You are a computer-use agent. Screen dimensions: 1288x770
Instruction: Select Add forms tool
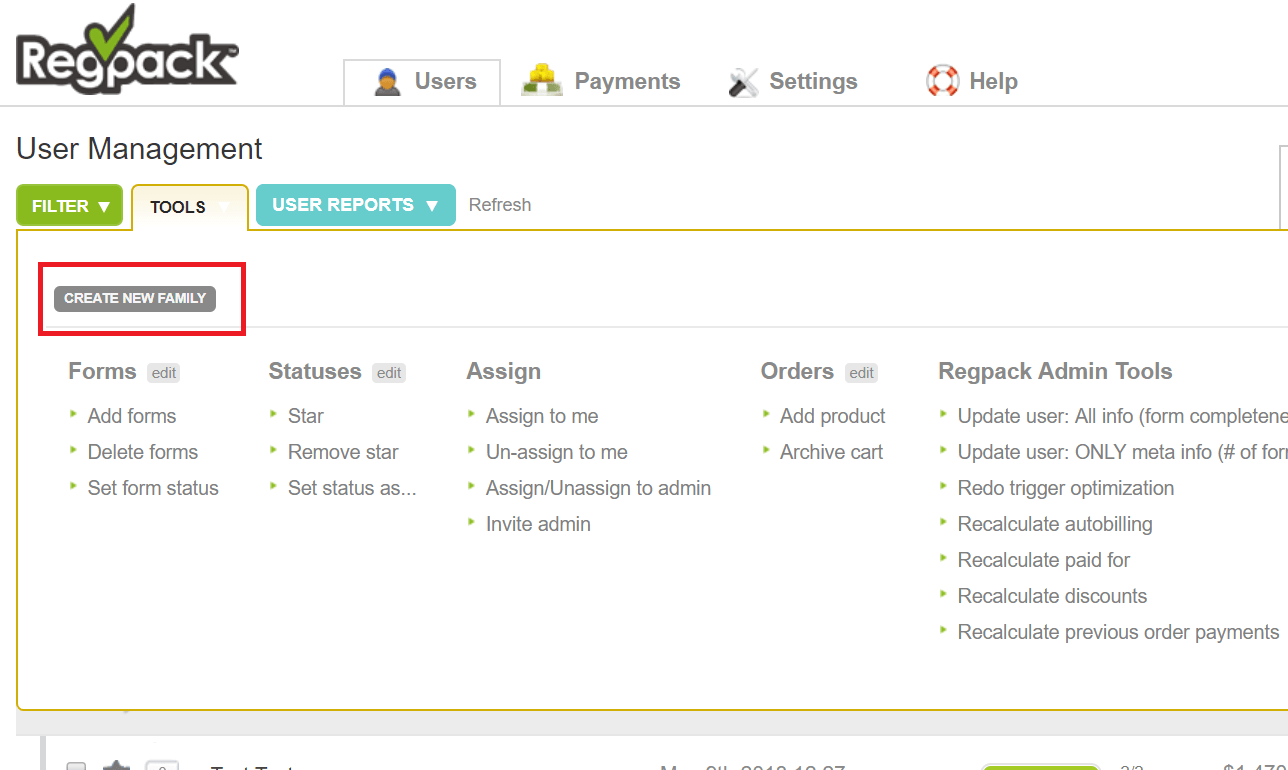132,416
